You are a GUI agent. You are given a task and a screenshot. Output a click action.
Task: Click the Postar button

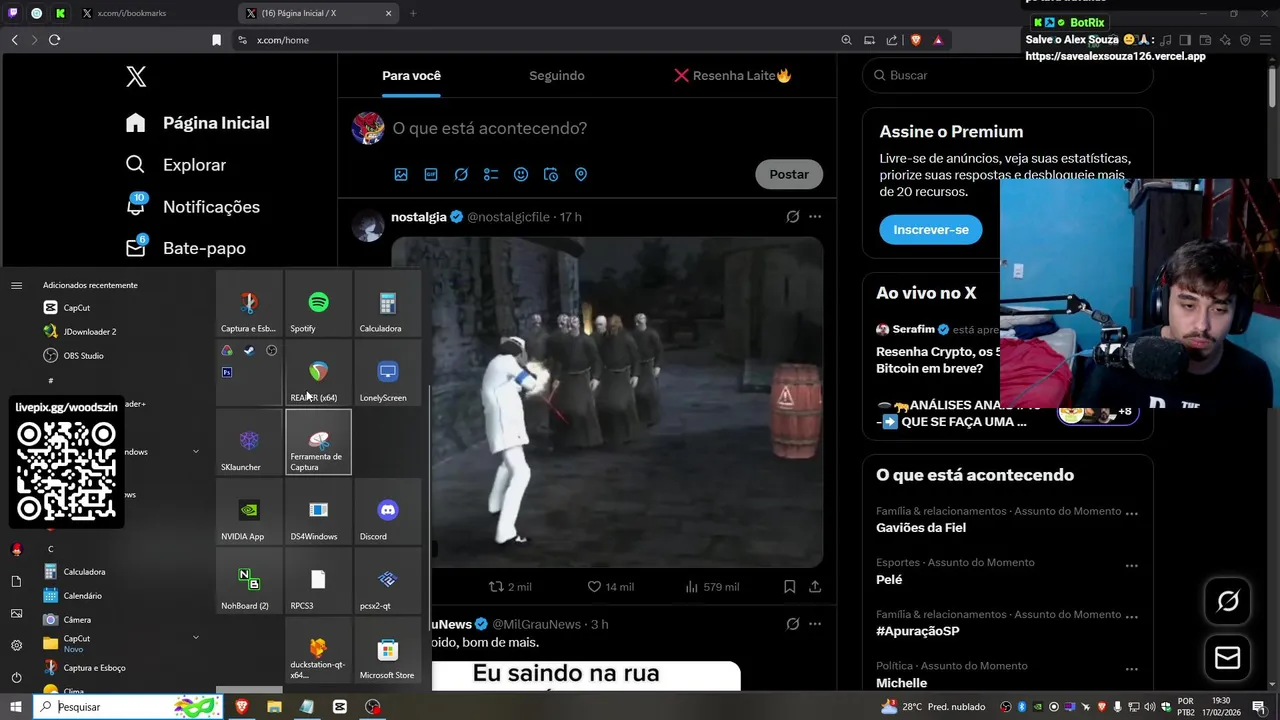point(789,174)
